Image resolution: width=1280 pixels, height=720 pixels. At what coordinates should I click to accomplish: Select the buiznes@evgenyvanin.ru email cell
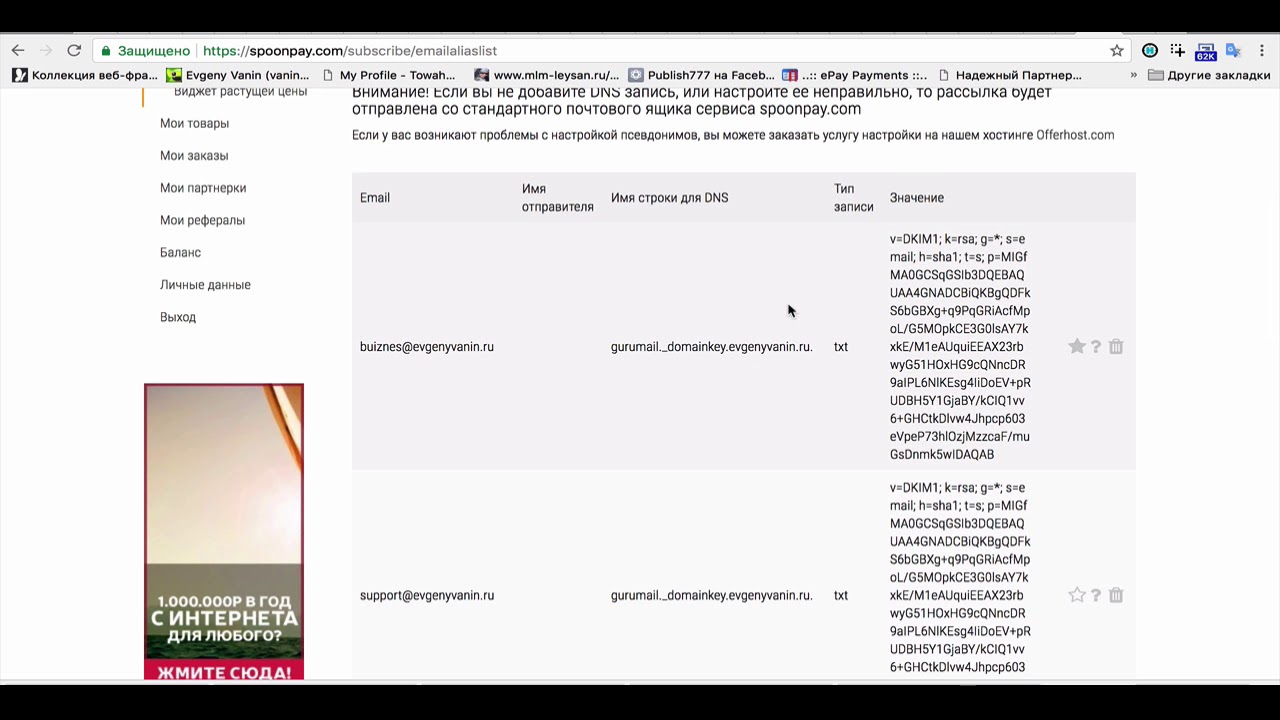427,347
